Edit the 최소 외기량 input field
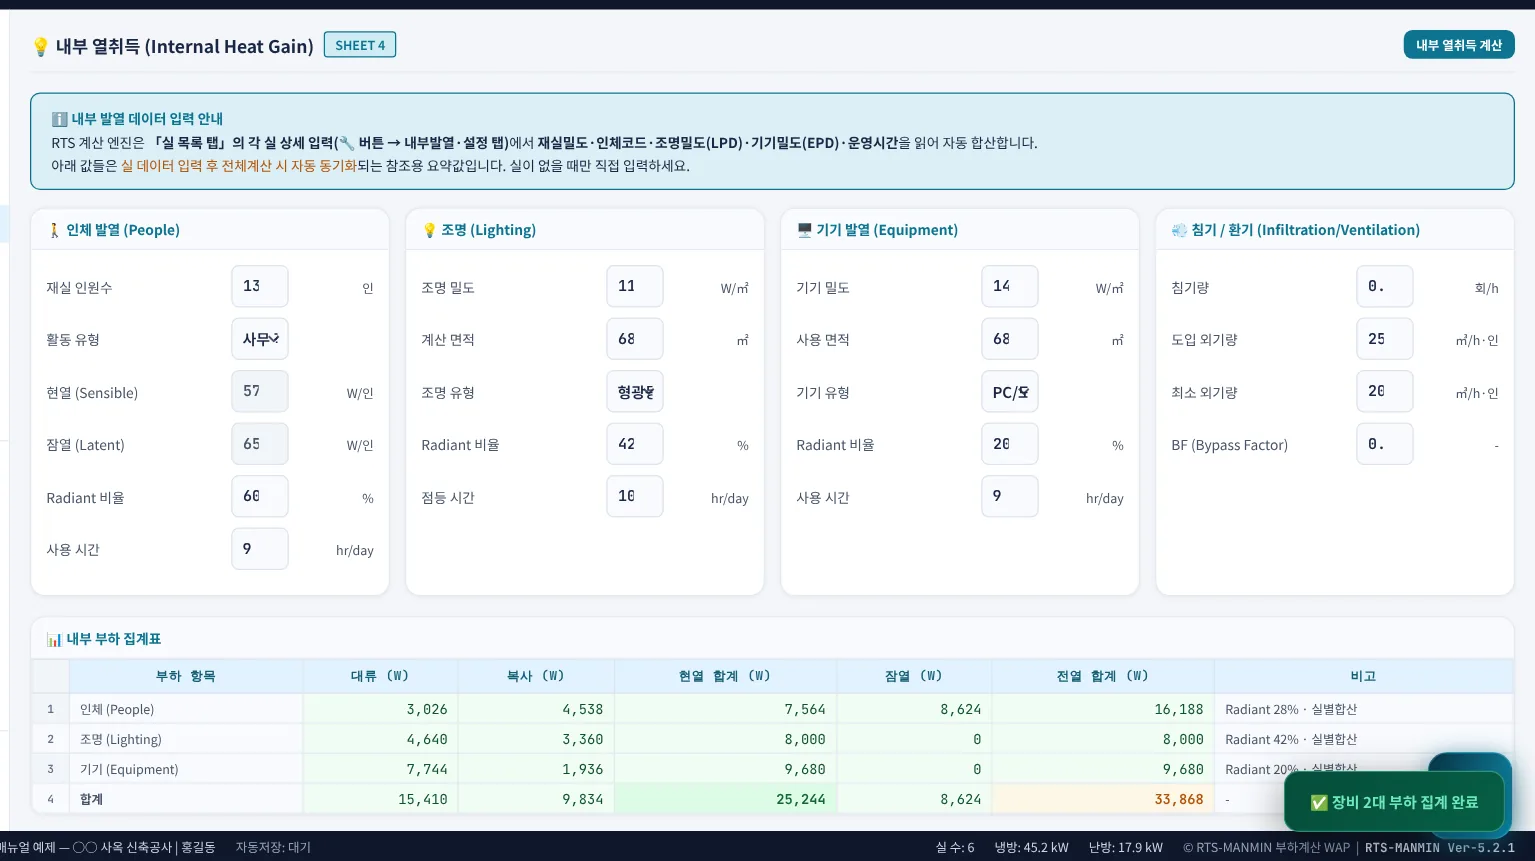Image resolution: width=1535 pixels, height=861 pixels. point(1385,392)
